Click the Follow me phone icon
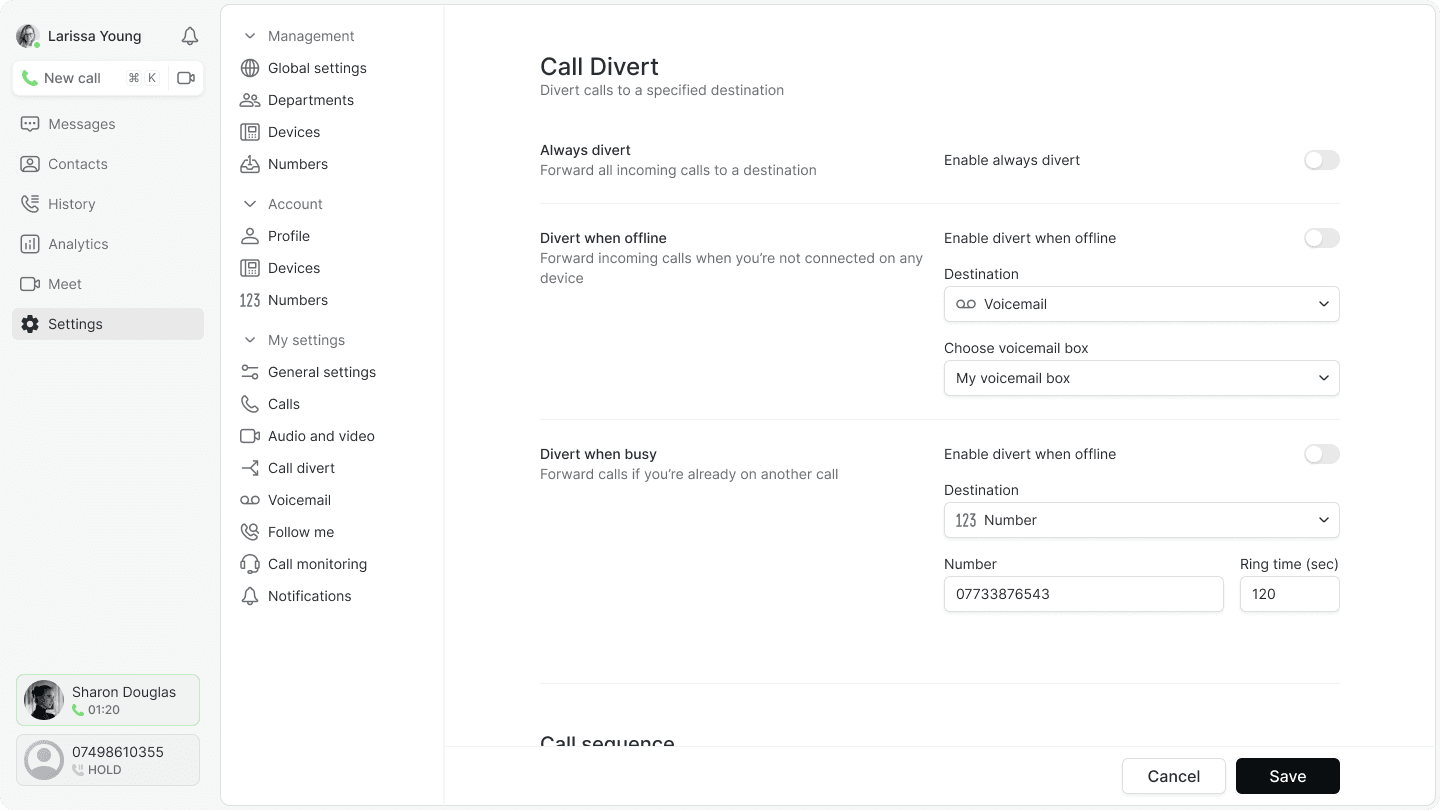Image resolution: width=1440 pixels, height=810 pixels. point(250,532)
